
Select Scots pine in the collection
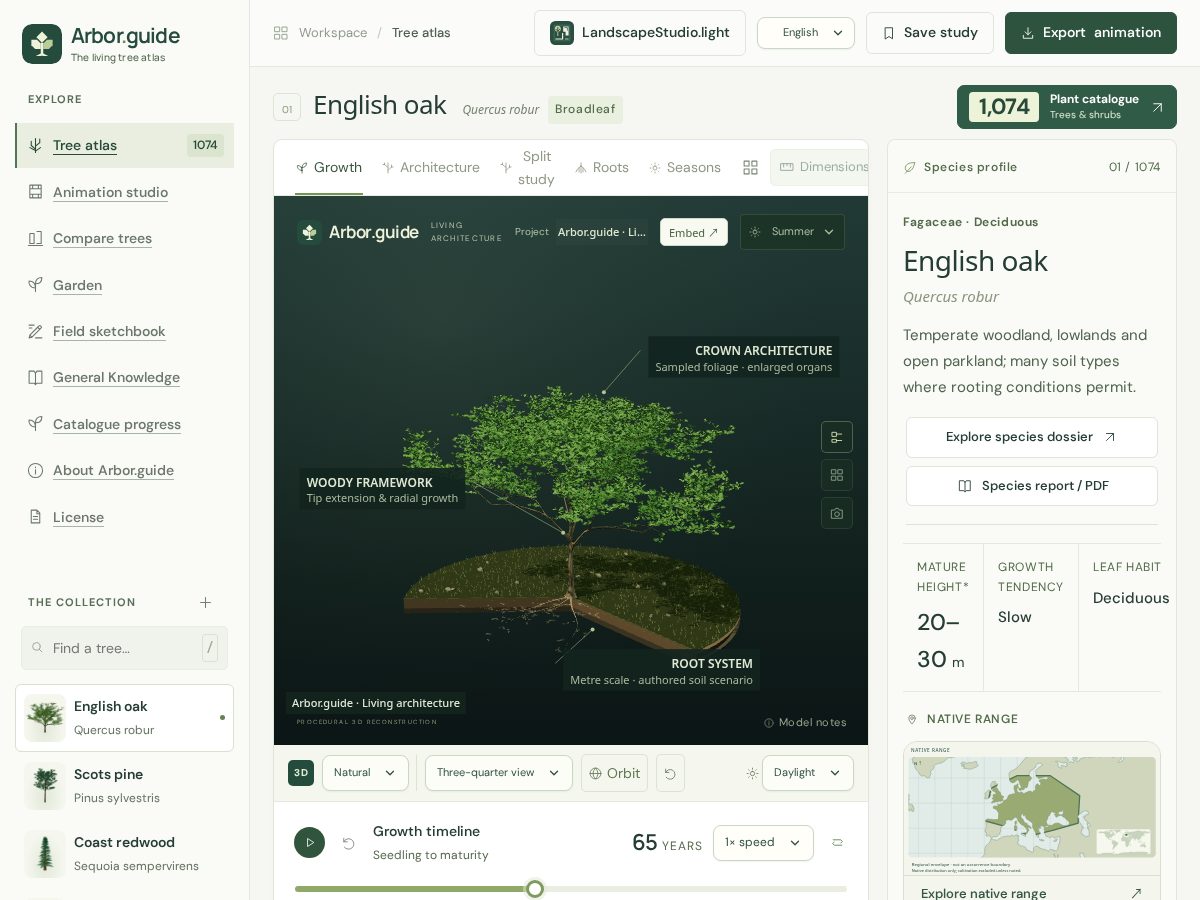coord(124,786)
